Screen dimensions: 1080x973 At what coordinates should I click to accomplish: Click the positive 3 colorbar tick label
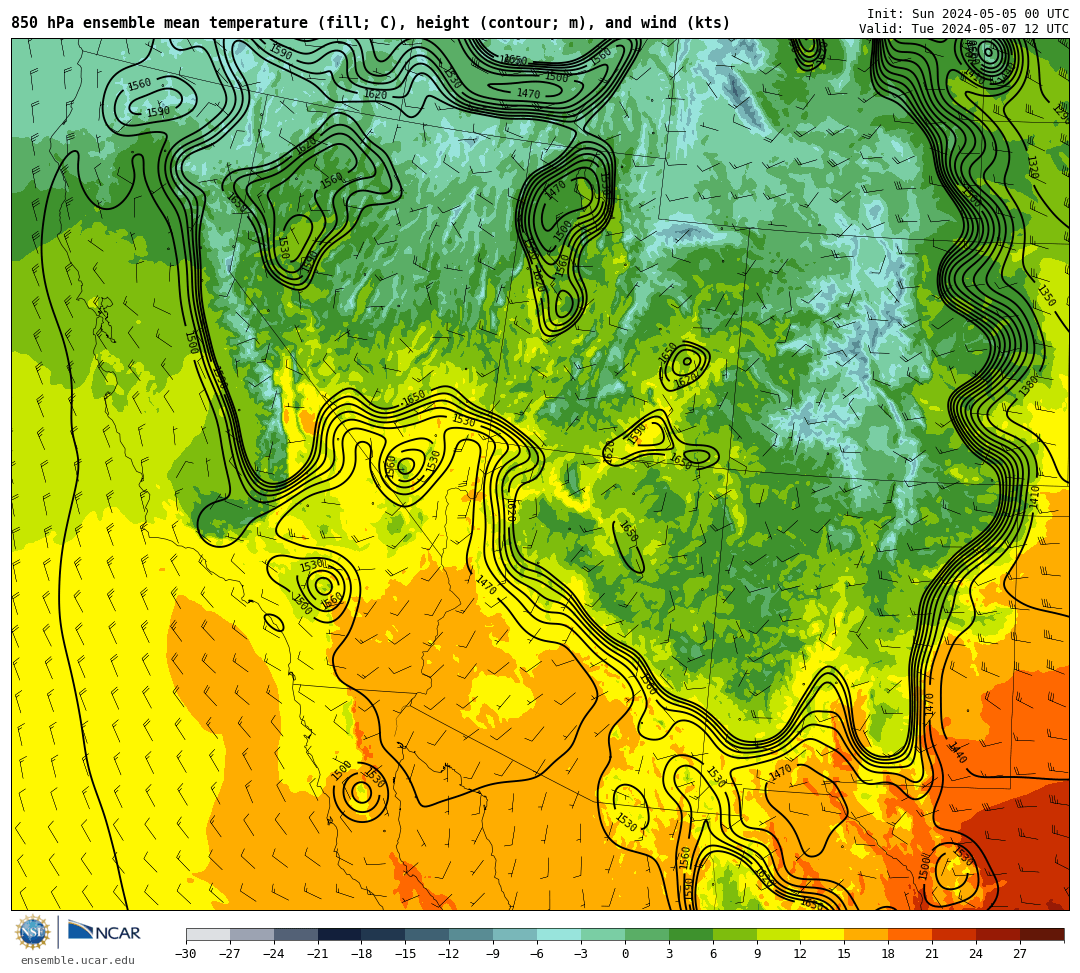coord(669,954)
